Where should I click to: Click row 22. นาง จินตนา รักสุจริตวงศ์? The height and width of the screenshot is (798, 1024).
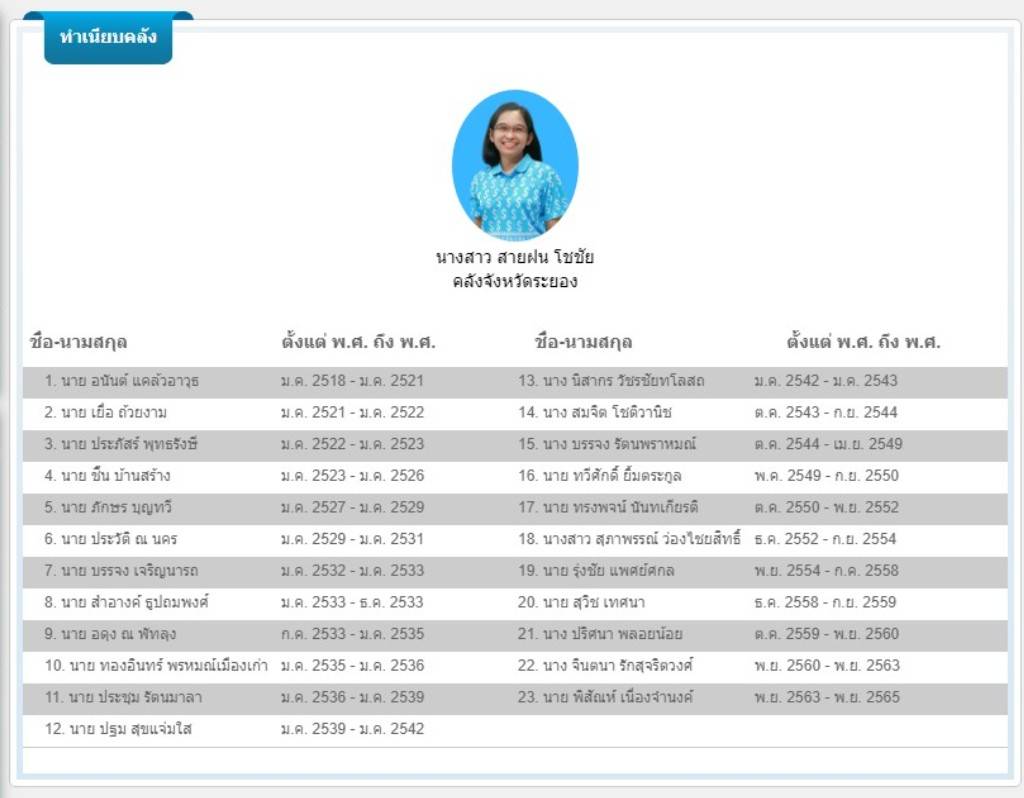pyautogui.click(x=605, y=665)
